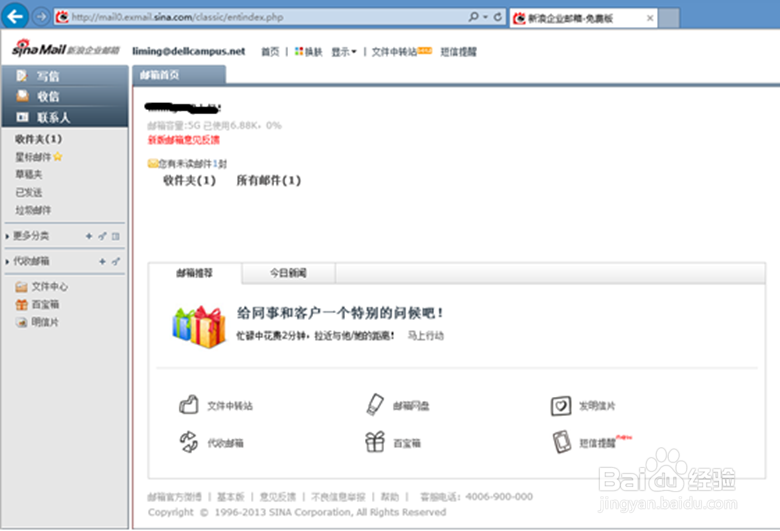Click the 代收邮箱 sync arrows icon in panel

pyautogui.click(x=189, y=442)
